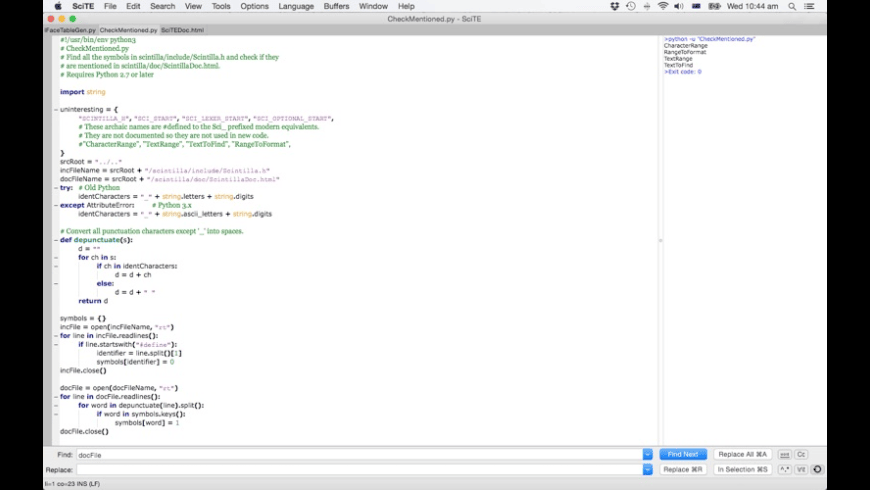870x490 pixels.
Task: Collapse the 'uninteresting = {' fold marker
Action: pyautogui.click(x=55, y=110)
